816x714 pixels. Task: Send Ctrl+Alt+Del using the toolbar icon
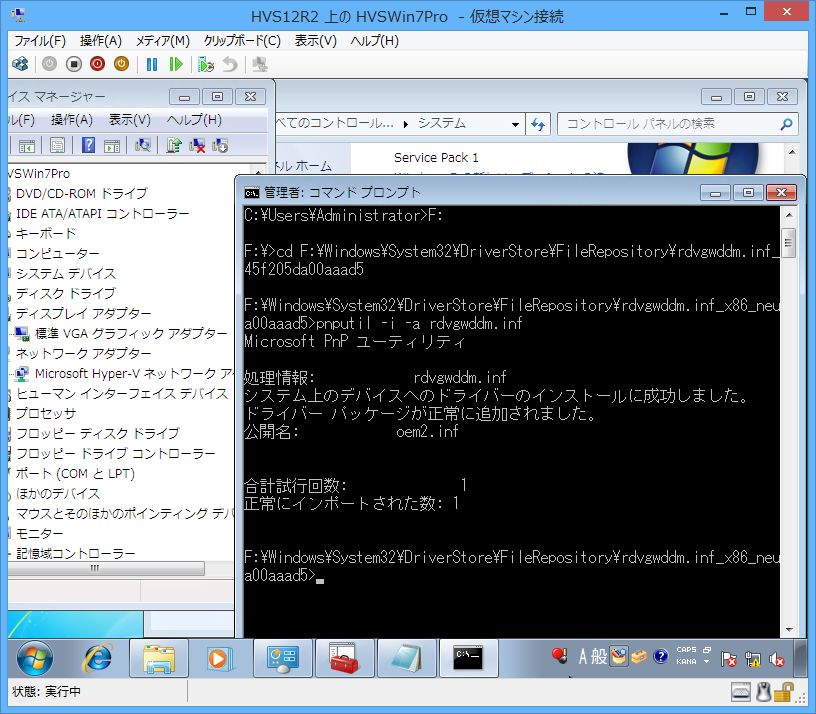pos(20,64)
